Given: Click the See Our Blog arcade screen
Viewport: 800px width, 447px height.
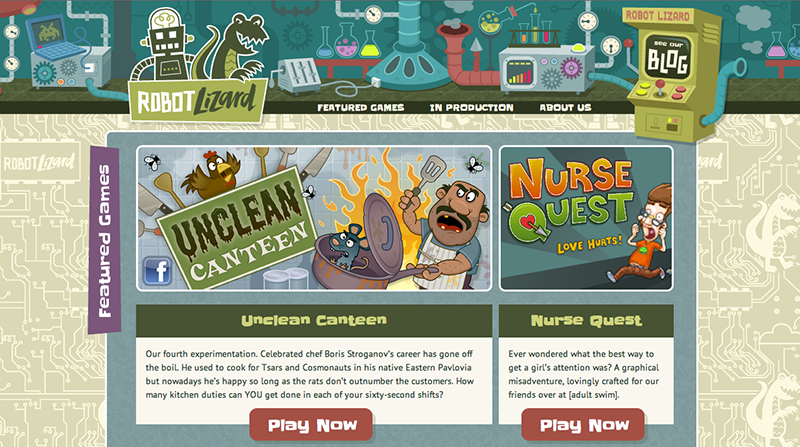Looking at the screenshot, I should (x=668, y=58).
